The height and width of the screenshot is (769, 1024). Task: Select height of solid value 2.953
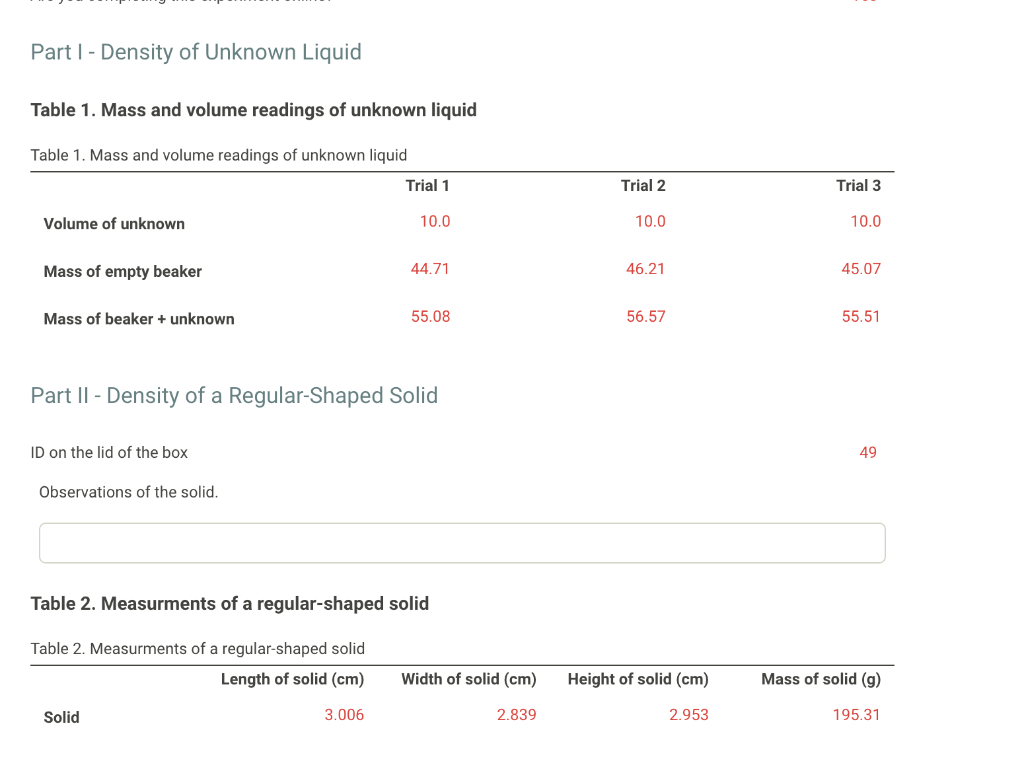click(x=689, y=714)
